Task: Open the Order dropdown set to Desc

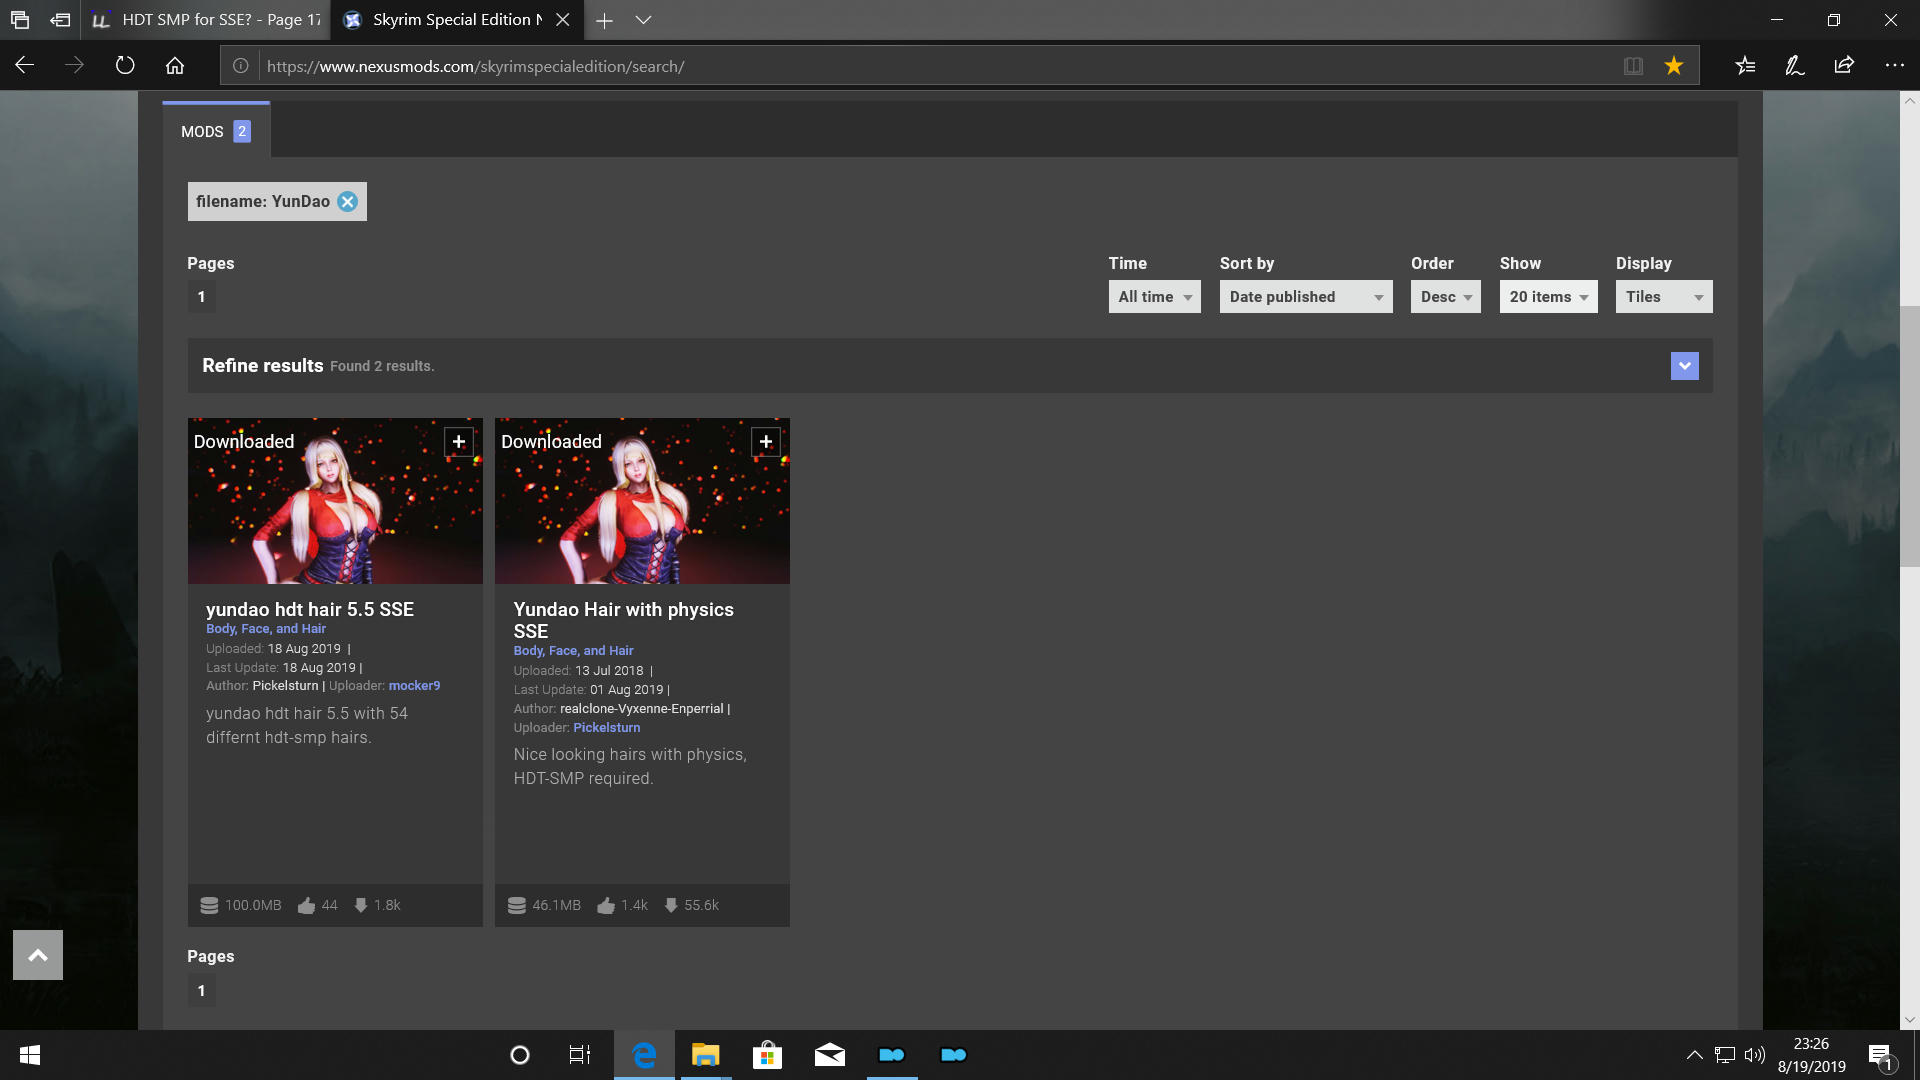Action: click(1445, 297)
